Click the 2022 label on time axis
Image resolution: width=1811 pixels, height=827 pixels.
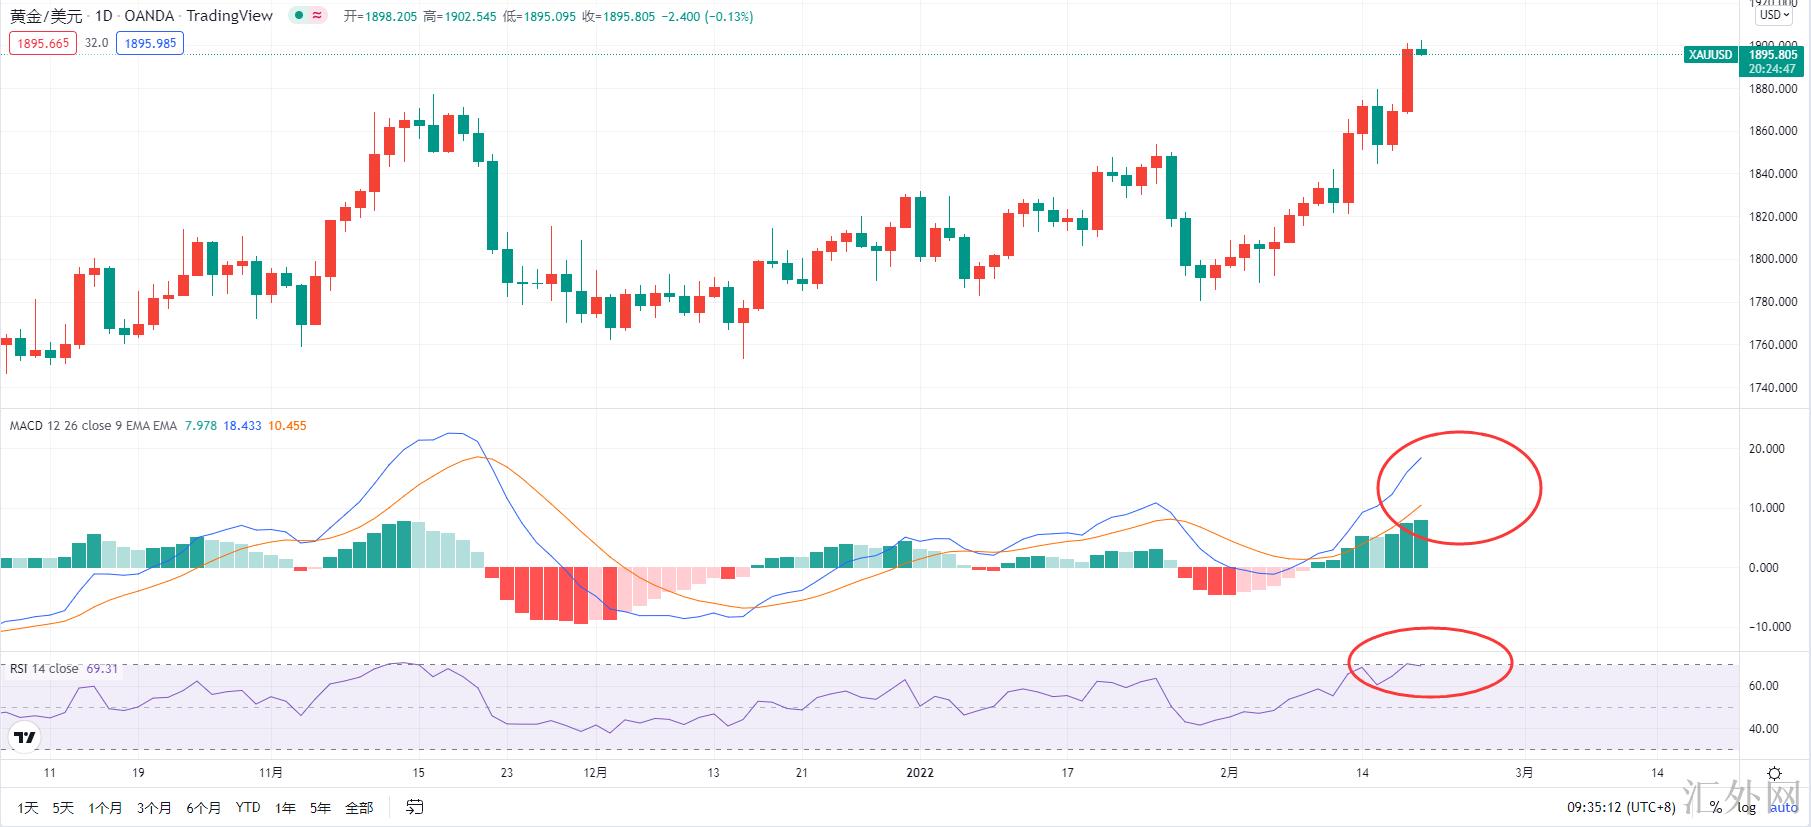919,773
